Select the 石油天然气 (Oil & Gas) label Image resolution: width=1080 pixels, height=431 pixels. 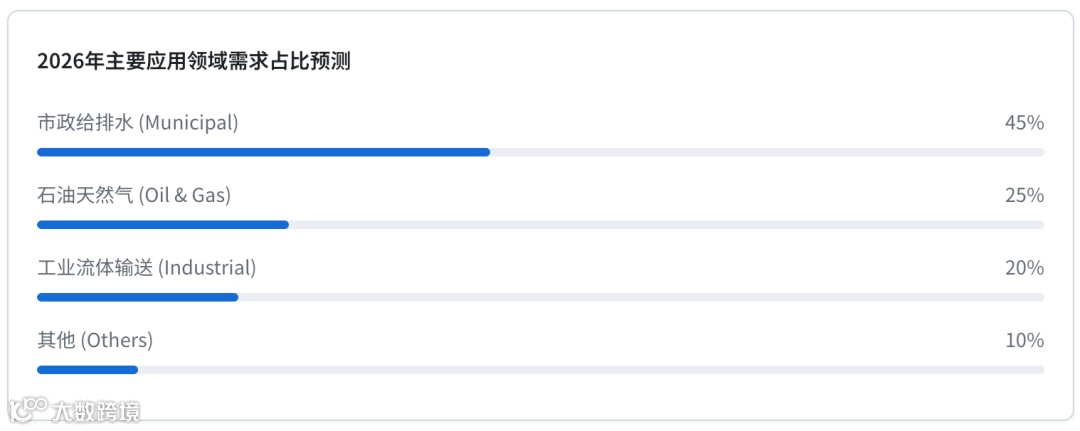(x=134, y=195)
